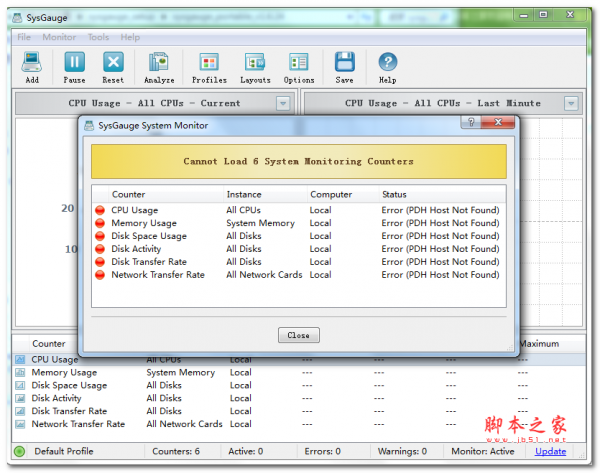The width and height of the screenshot is (600, 473).
Task: Click red error icon beside Memory Usage
Action: pos(100,223)
